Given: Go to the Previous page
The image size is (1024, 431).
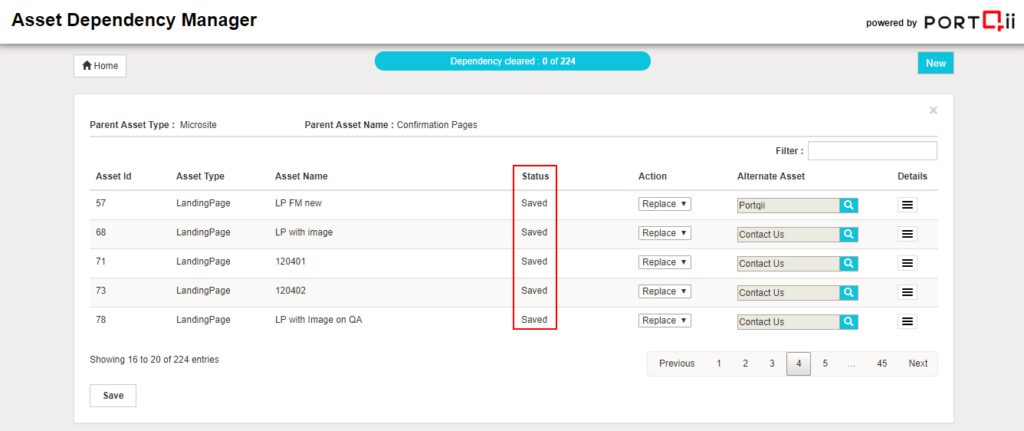Looking at the screenshot, I should (x=677, y=364).
